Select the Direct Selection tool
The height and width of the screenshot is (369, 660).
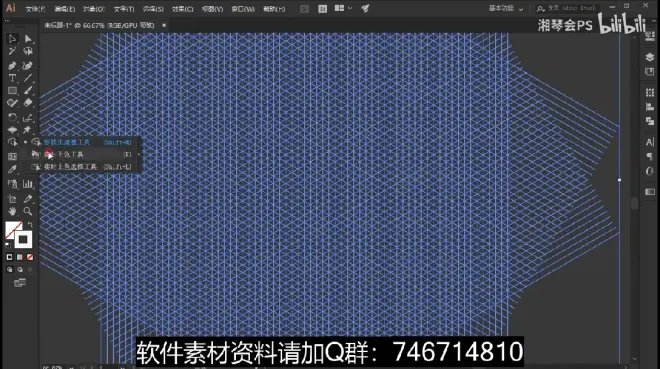[x=28, y=39]
